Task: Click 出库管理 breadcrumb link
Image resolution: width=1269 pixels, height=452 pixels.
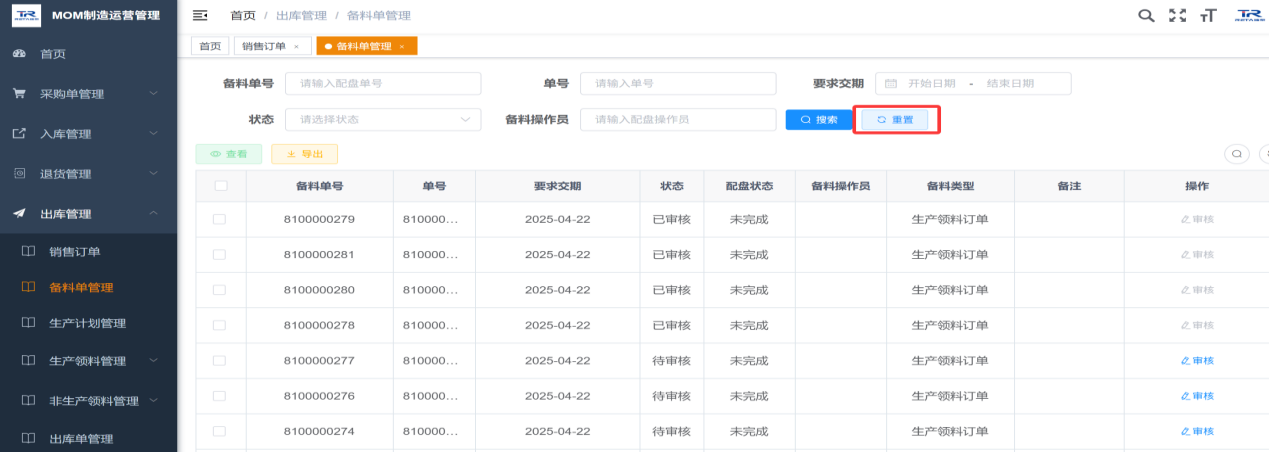Action: pos(301,15)
